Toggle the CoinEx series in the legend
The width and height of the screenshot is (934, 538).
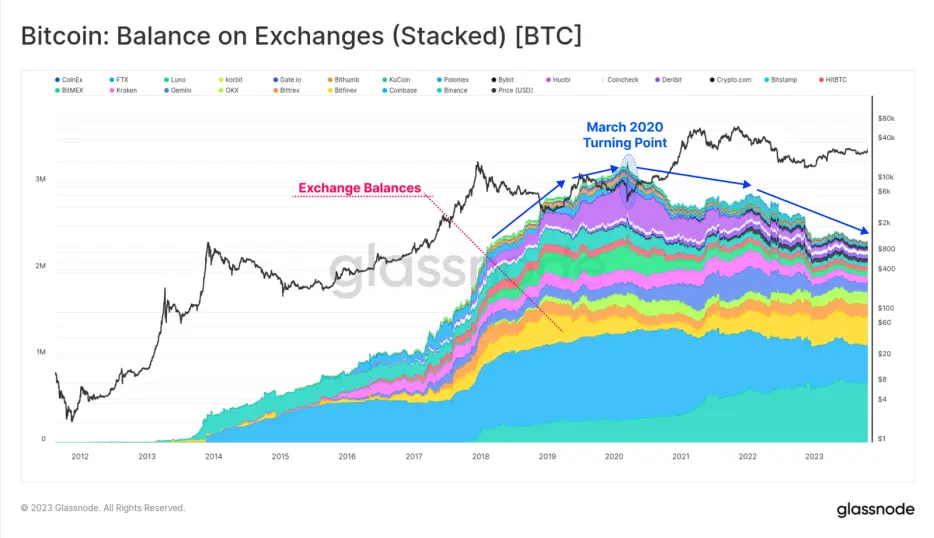click(x=69, y=80)
